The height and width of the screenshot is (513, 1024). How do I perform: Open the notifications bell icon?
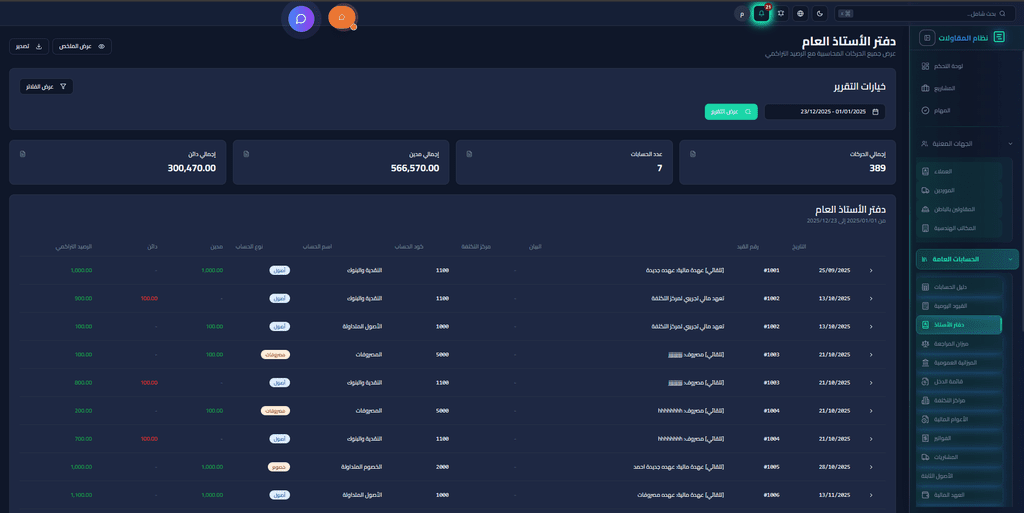[x=762, y=13]
